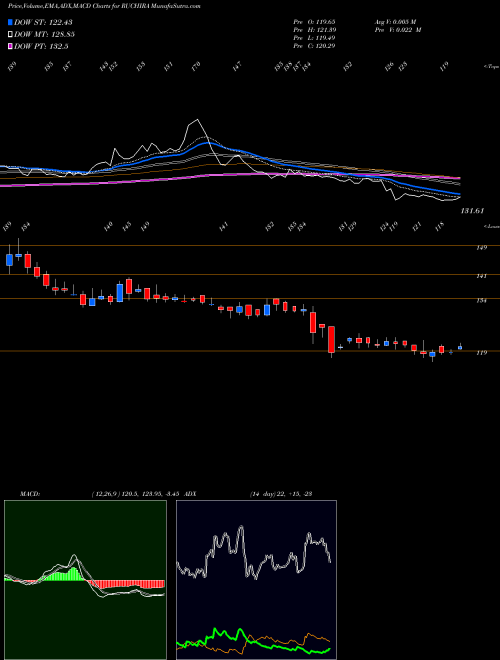500x660 pixels.
Task: Click the '170' peak label above EMA chart
Action: coord(196,66)
